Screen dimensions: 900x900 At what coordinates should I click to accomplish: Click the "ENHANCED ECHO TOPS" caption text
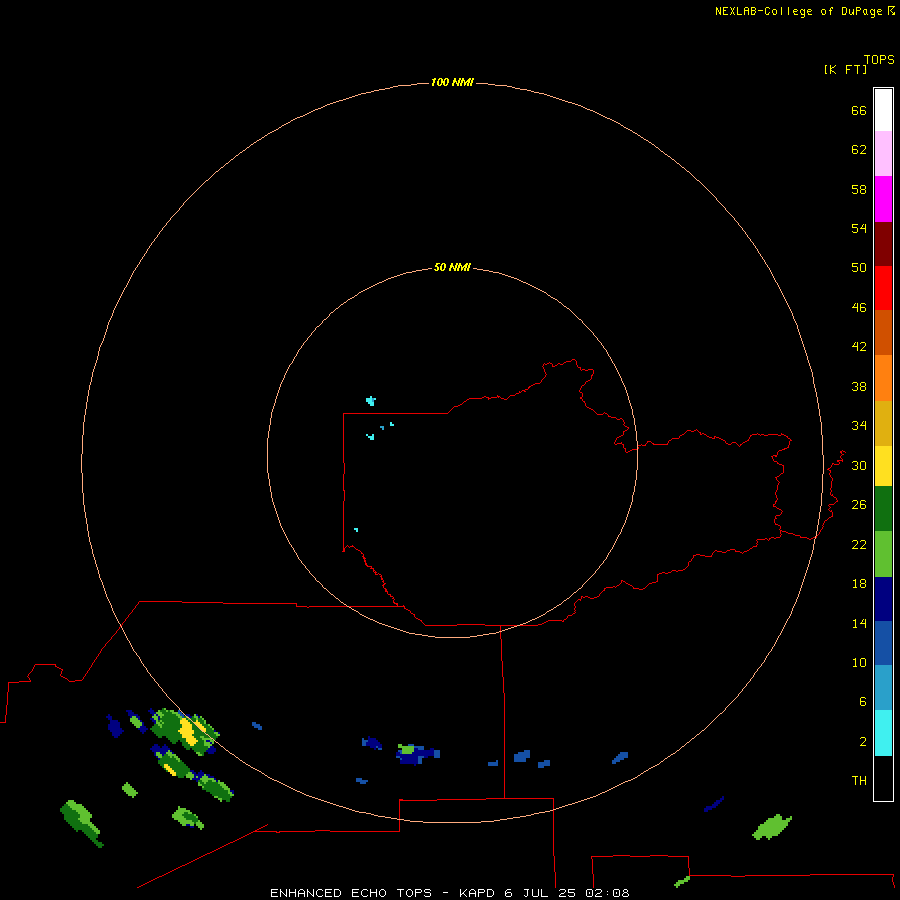[x=351, y=893]
